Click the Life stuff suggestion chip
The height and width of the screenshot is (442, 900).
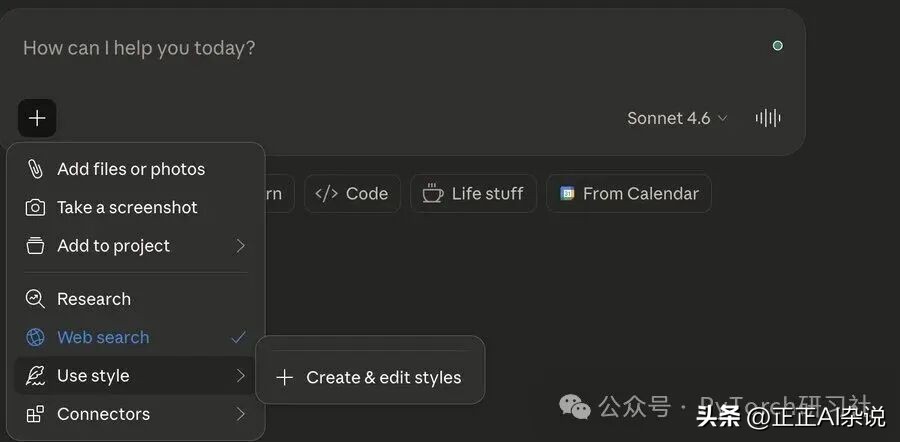click(x=473, y=194)
